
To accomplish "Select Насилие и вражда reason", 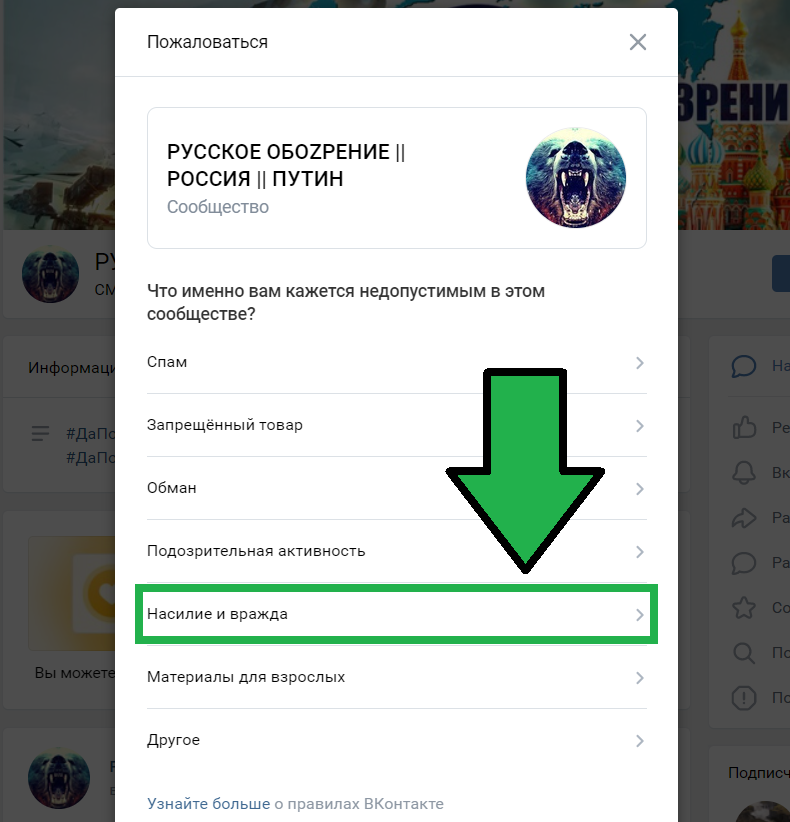I will [x=396, y=614].
